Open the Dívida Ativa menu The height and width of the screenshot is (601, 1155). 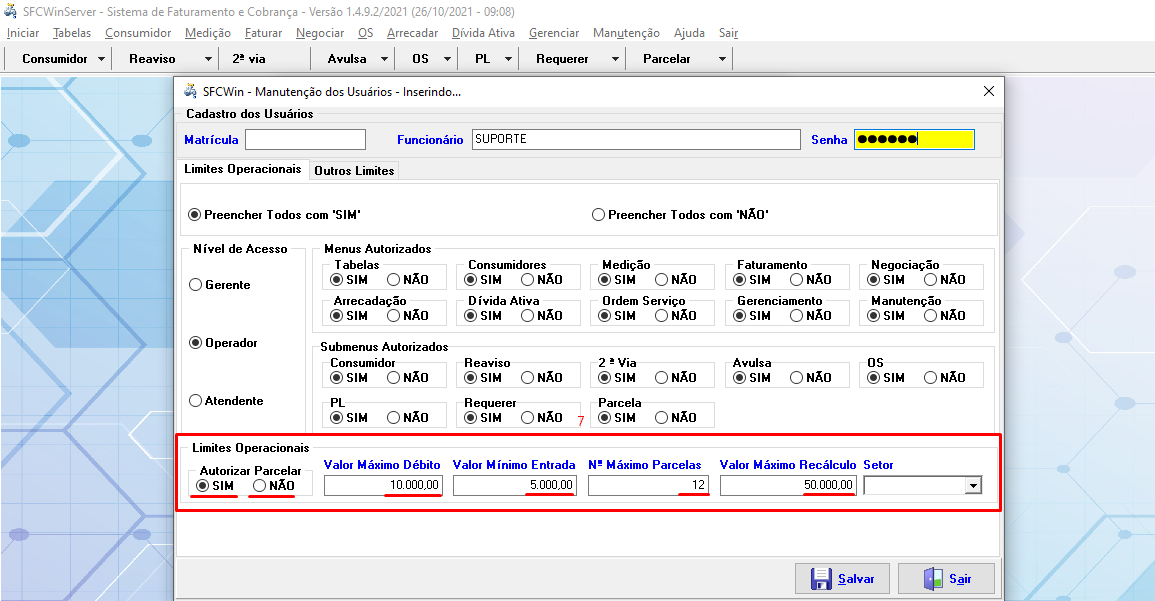(x=483, y=33)
